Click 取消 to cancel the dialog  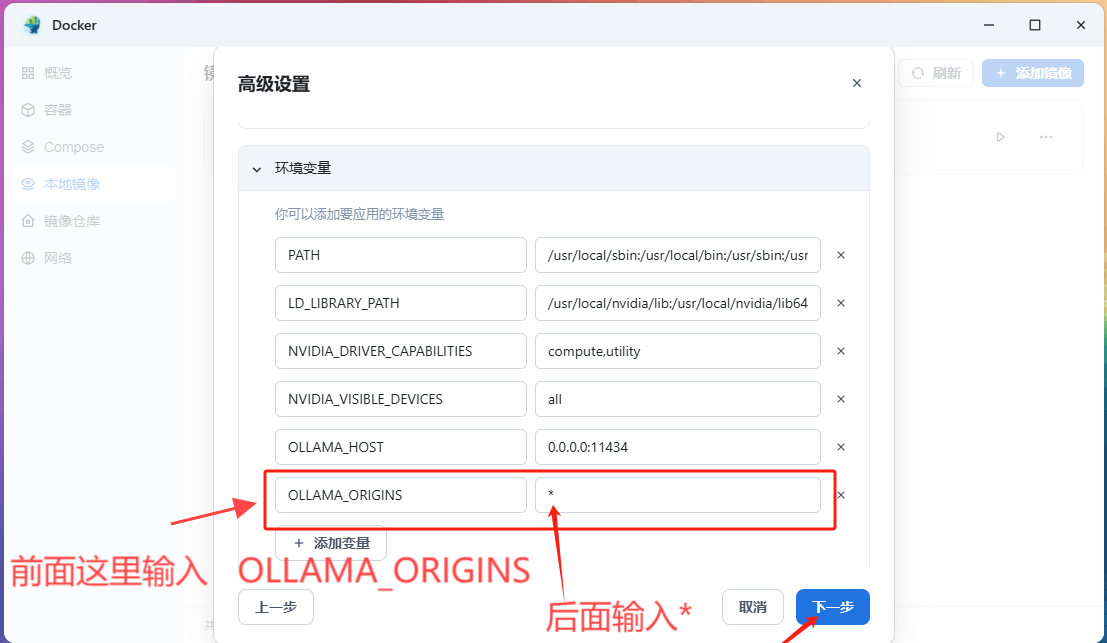(753, 607)
